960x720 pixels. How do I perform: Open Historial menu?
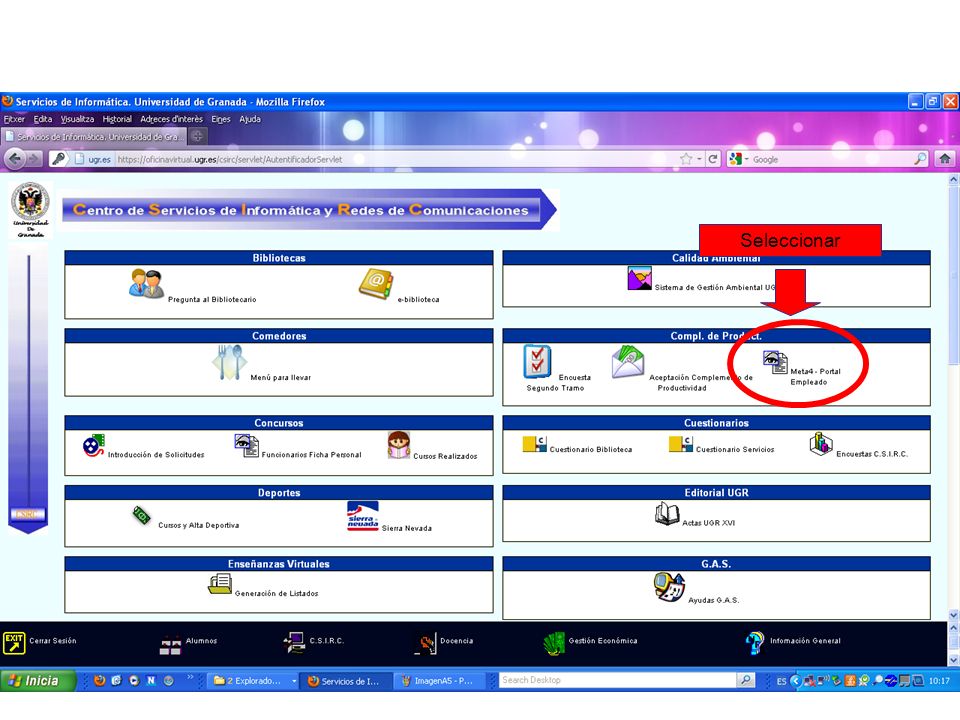point(117,119)
